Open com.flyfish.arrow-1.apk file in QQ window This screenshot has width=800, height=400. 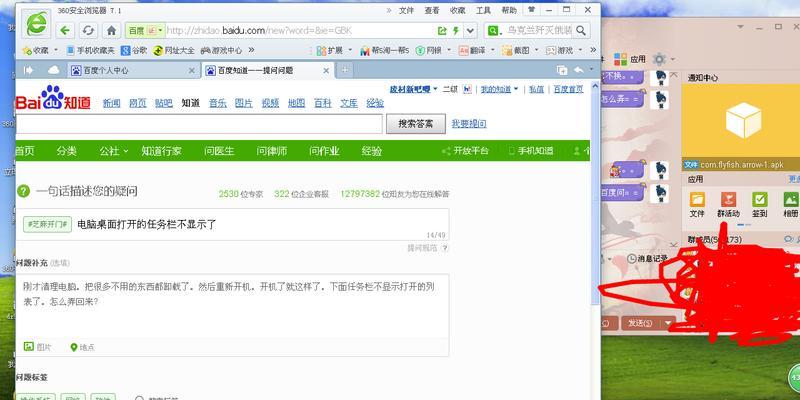[740, 164]
